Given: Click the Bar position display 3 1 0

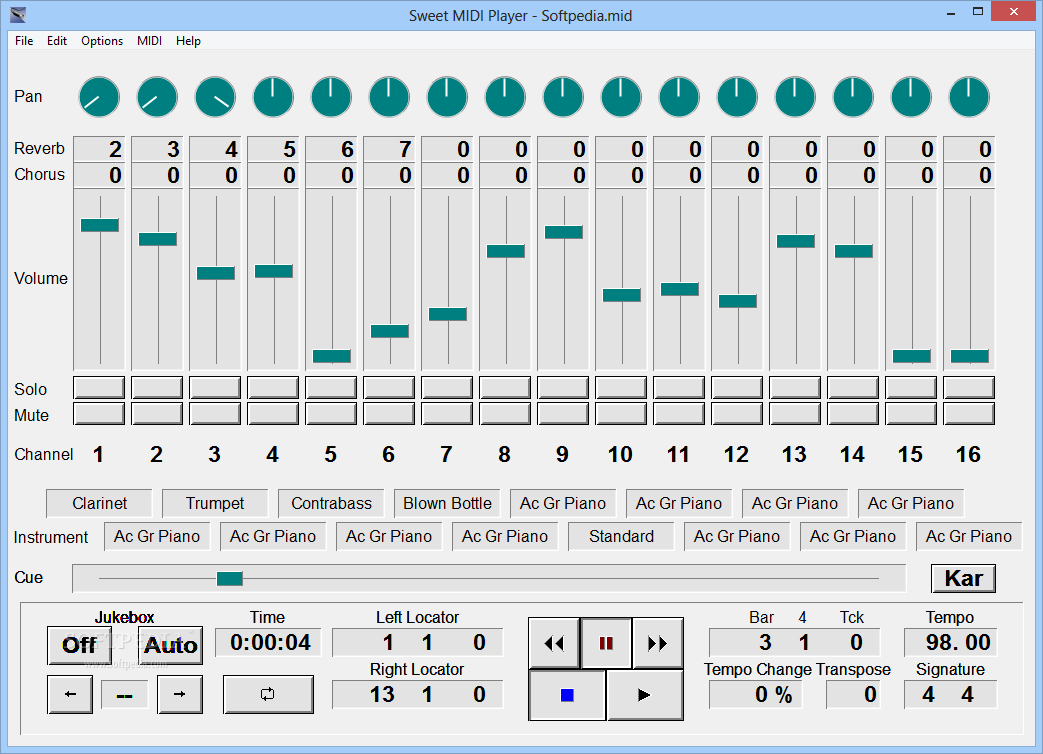Looking at the screenshot, I should tap(794, 642).
